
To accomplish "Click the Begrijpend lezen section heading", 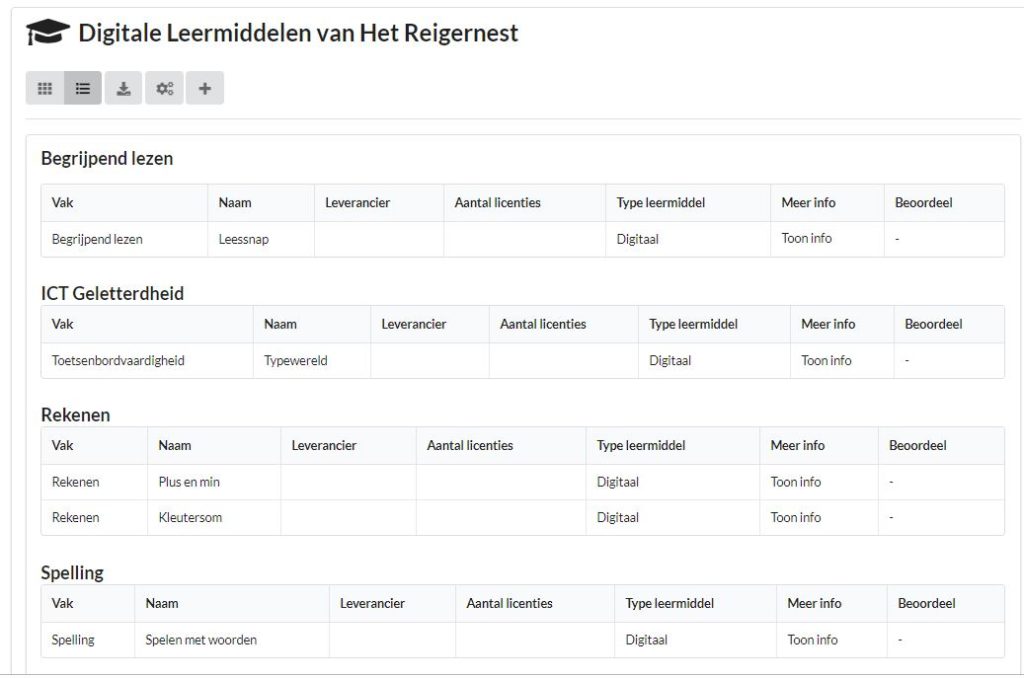I will [x=107, y=159].
